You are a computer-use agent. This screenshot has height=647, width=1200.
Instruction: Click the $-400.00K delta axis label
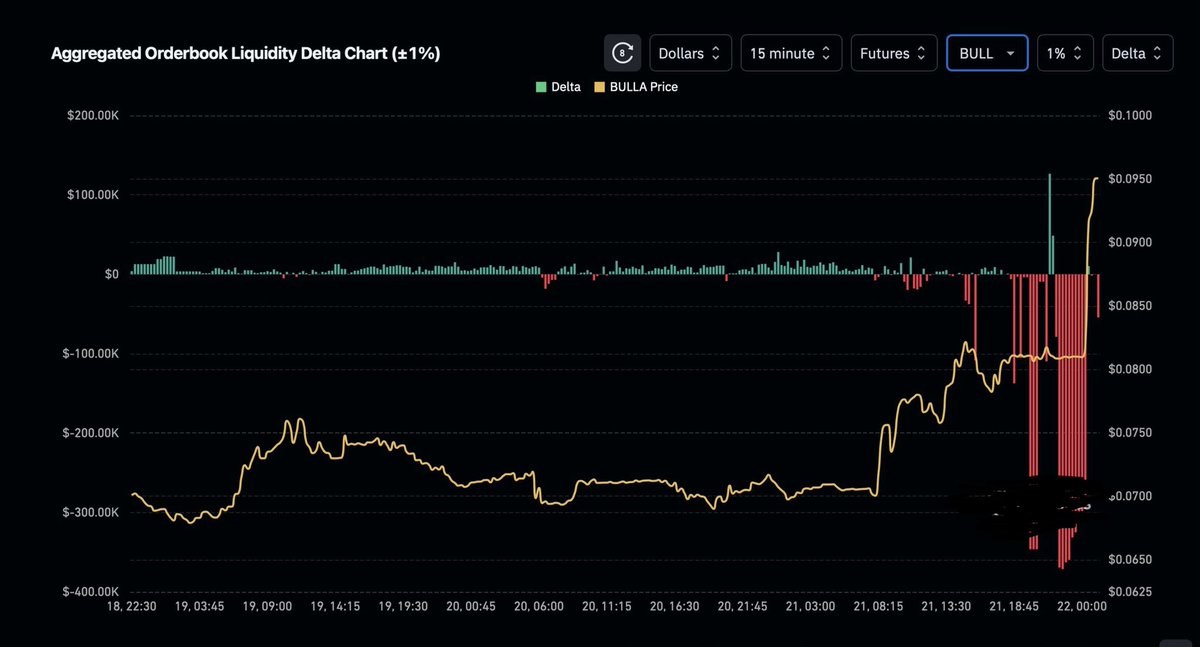tap(91, 592)
